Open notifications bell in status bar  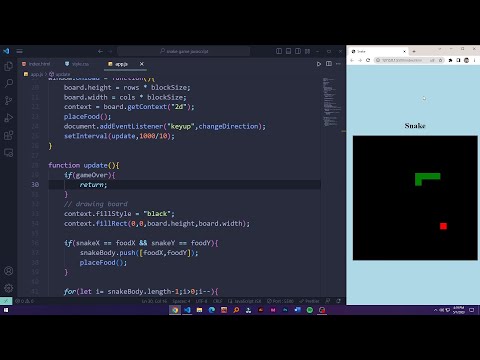(338, 301)
